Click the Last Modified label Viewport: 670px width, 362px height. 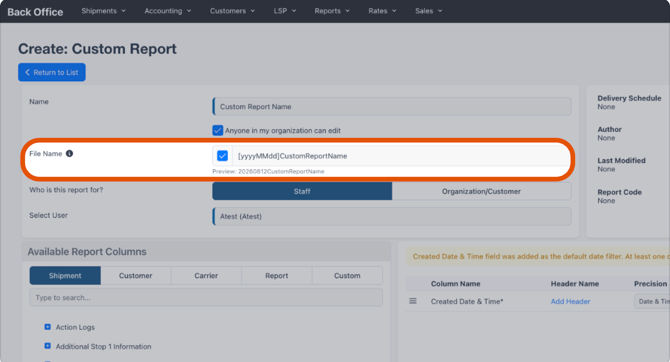[x=621, y=160]
